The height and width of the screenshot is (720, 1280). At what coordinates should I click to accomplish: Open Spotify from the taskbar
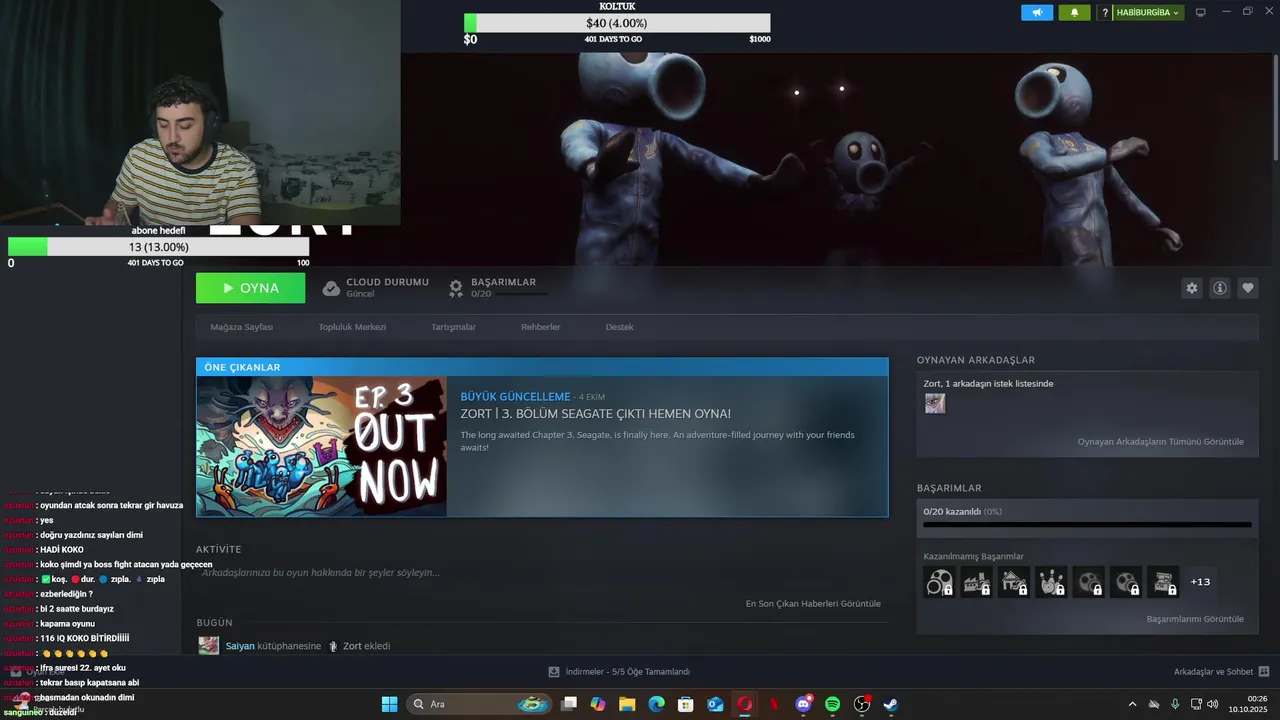click(832, 704)
